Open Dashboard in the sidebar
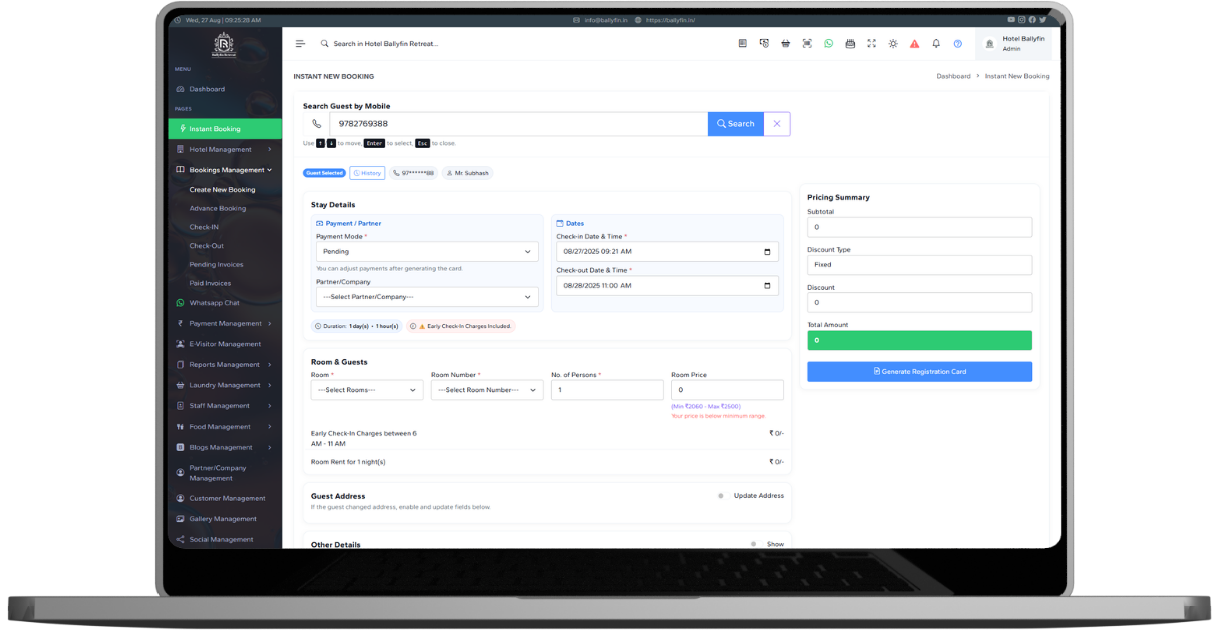Image resolution: width=1220 pixels, height=630 pixels. point(207,89)
